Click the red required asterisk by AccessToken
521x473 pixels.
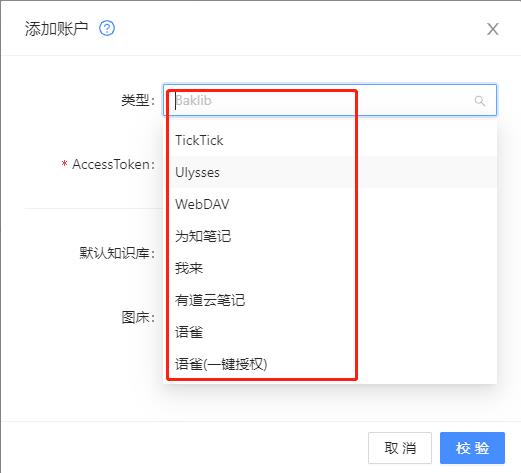click(x=64, y=164)
